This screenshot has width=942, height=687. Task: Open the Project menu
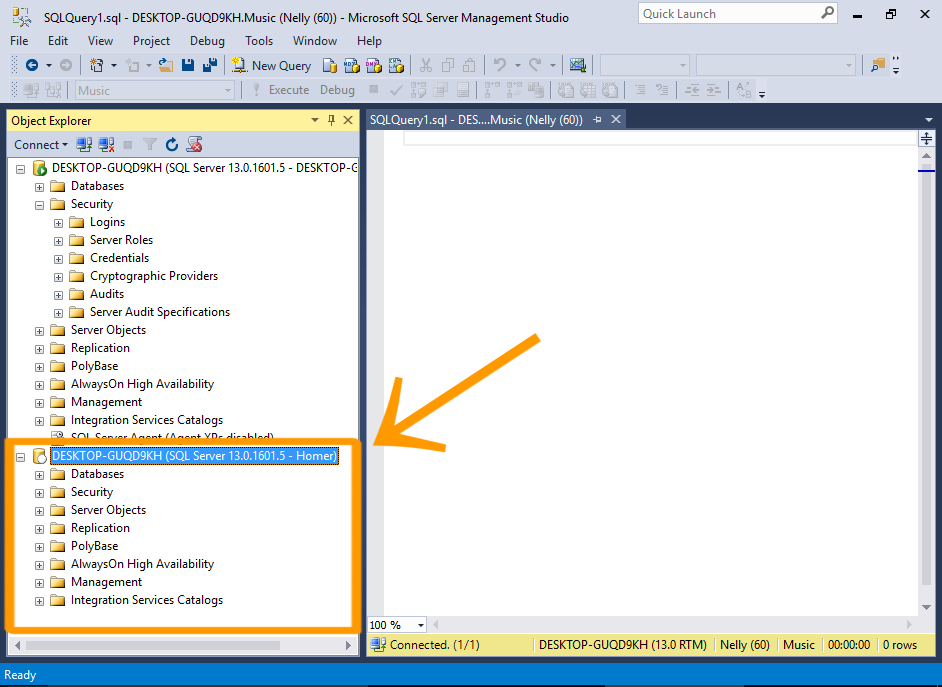[x=151, y=41]
